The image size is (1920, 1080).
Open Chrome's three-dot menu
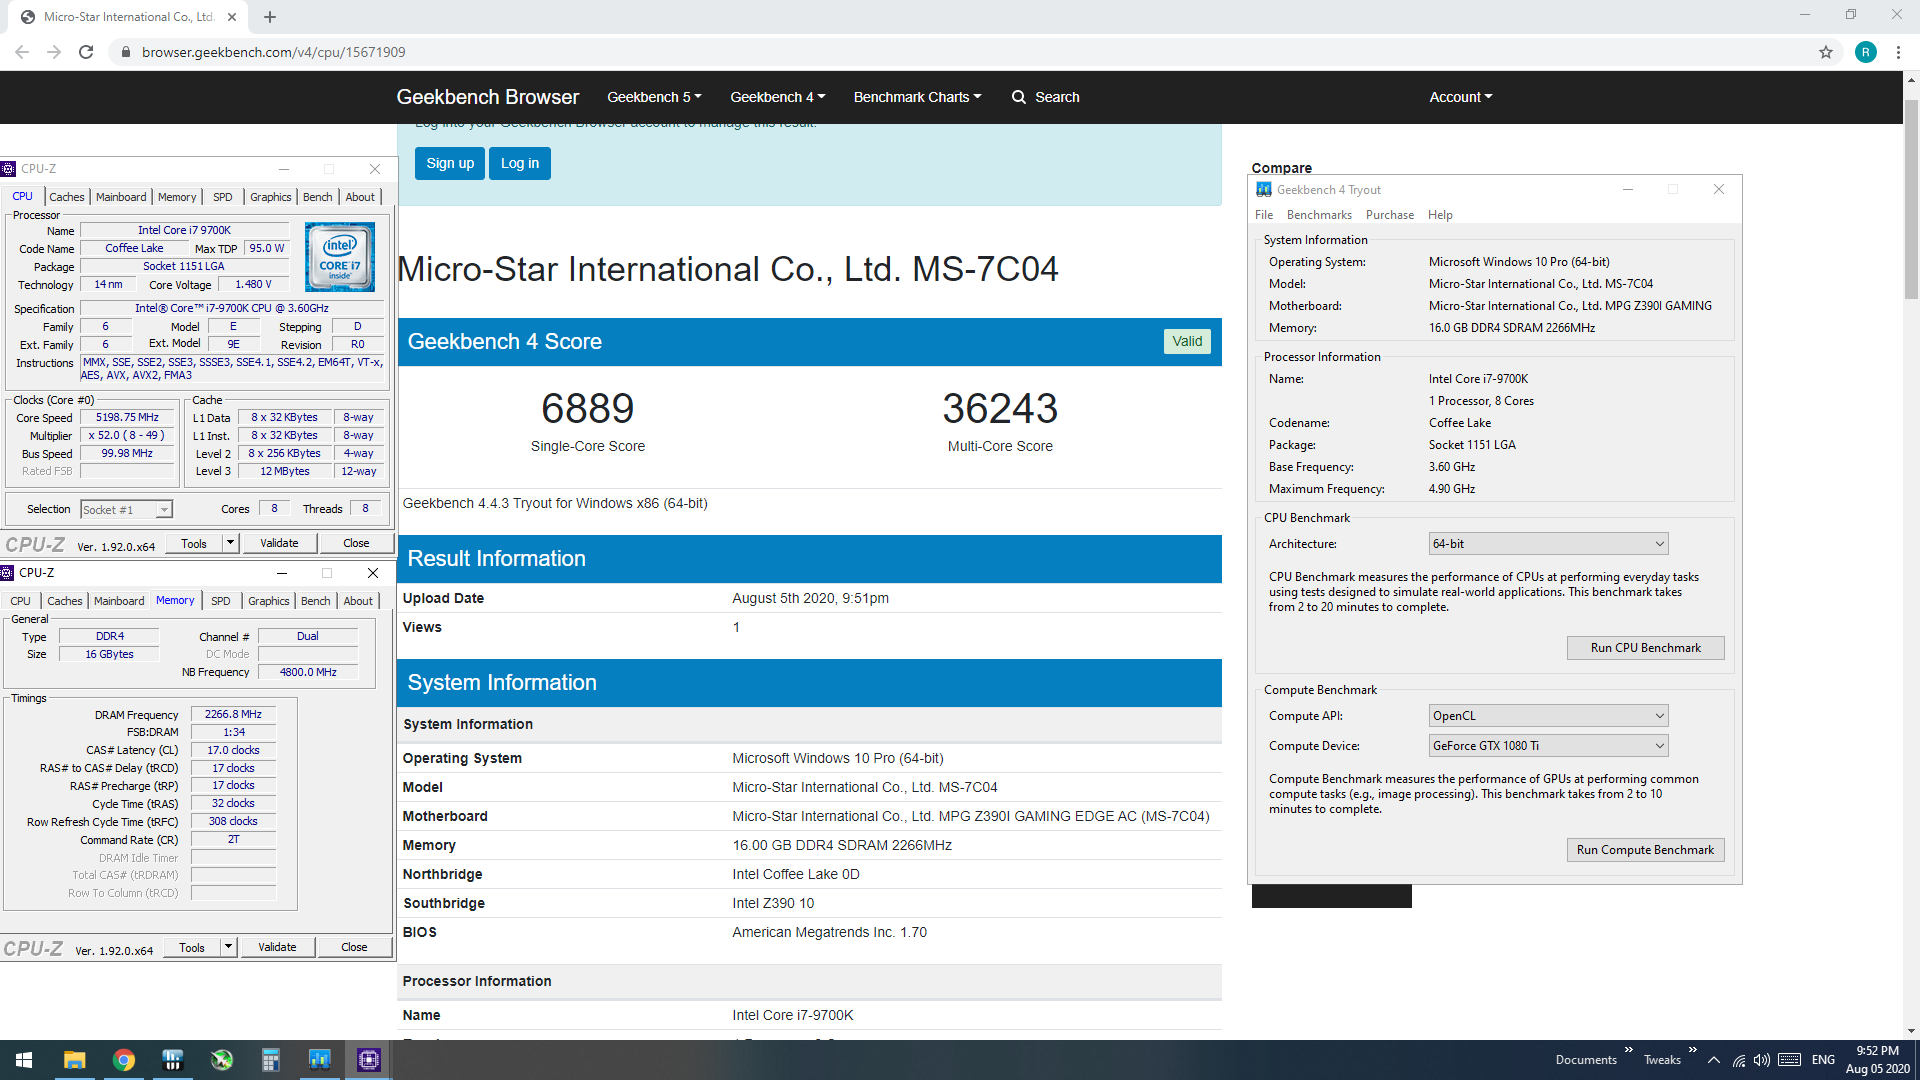click(x=1898, y=52)
